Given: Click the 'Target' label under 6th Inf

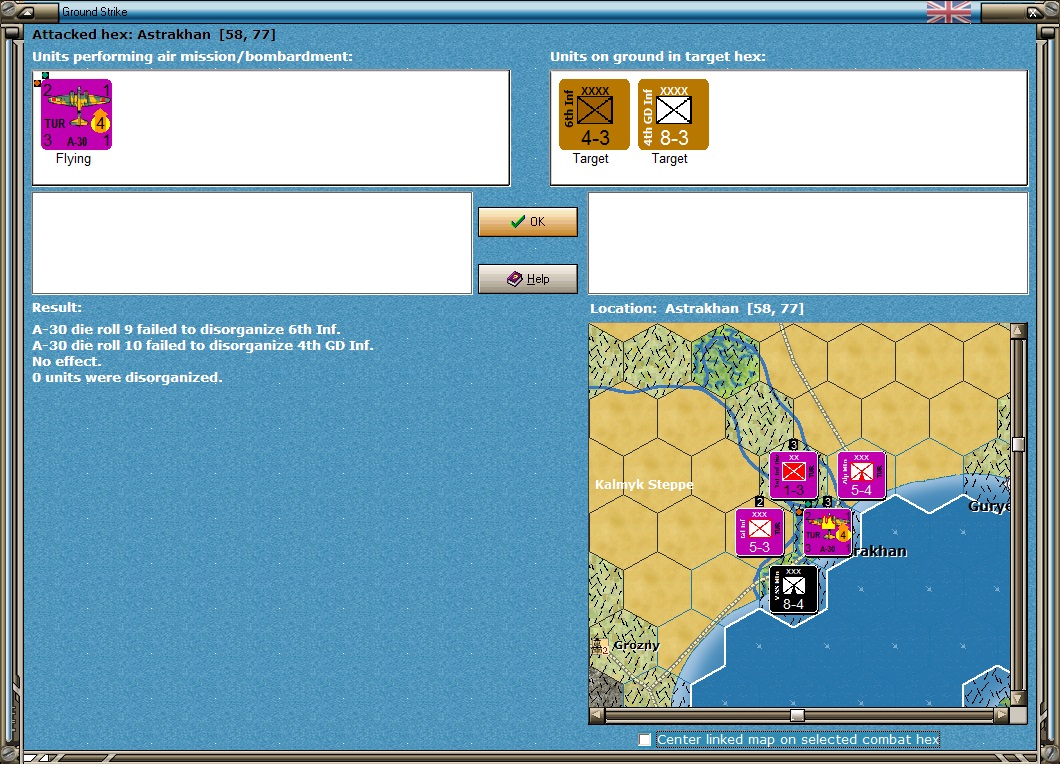Looking at the screenshot, I should [591, 158].
